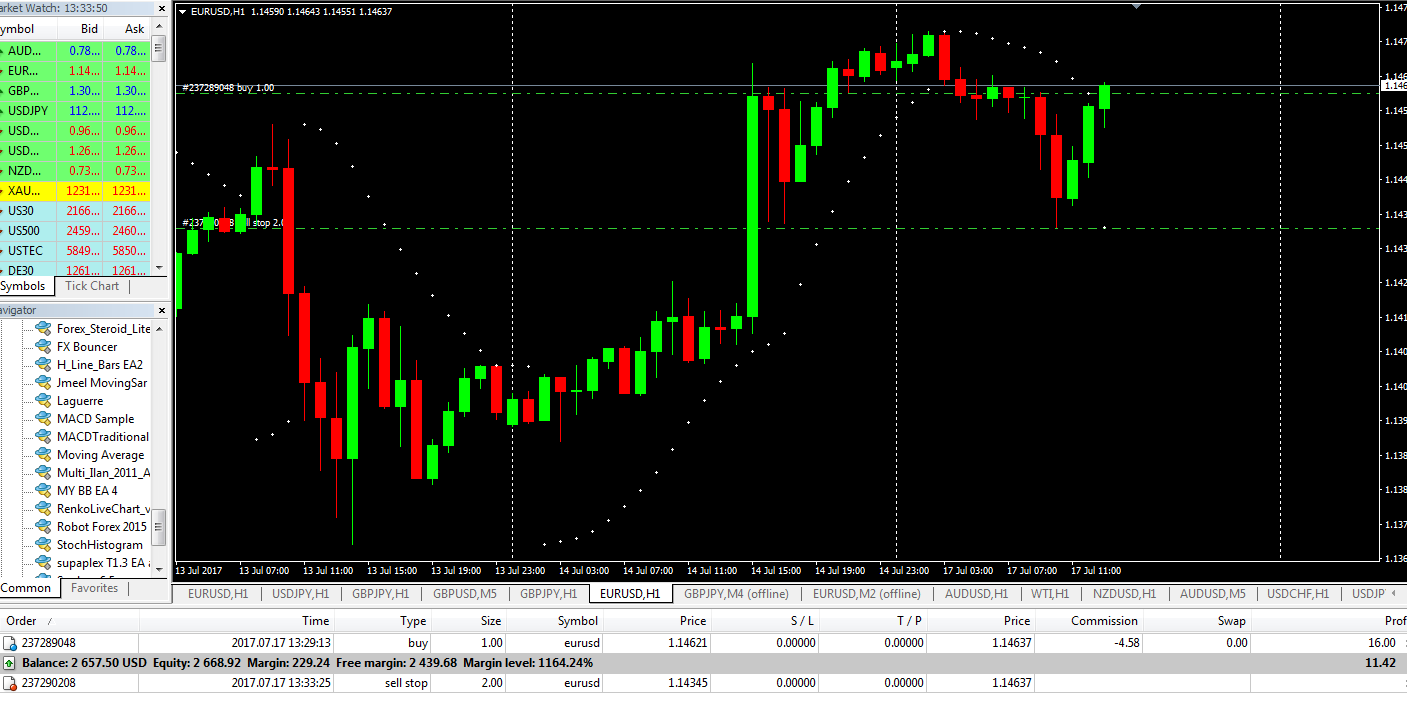Select the Forex_Steroid_Lite expert advisor icon
The width and height of the screenshot is (1407, 703).
click(x=43, y=328)
